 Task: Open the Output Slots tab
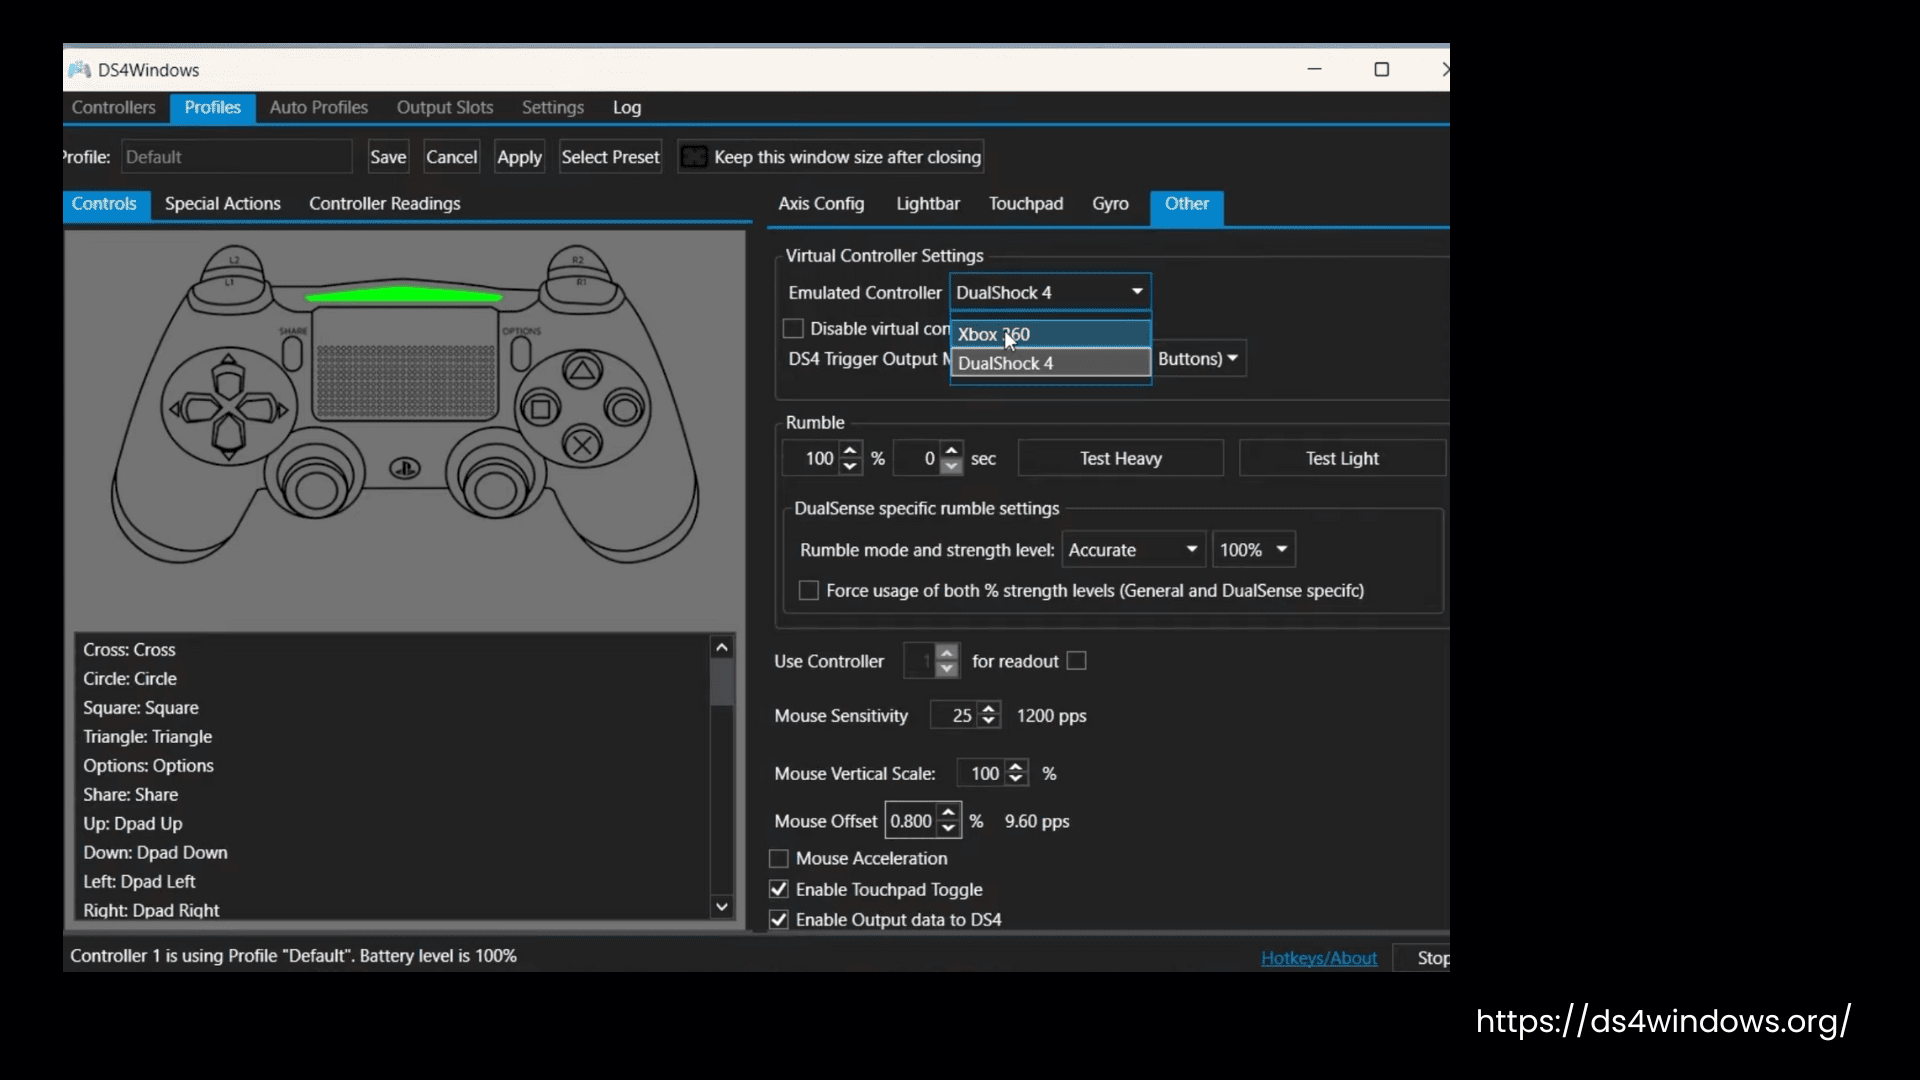pos(445,107)
